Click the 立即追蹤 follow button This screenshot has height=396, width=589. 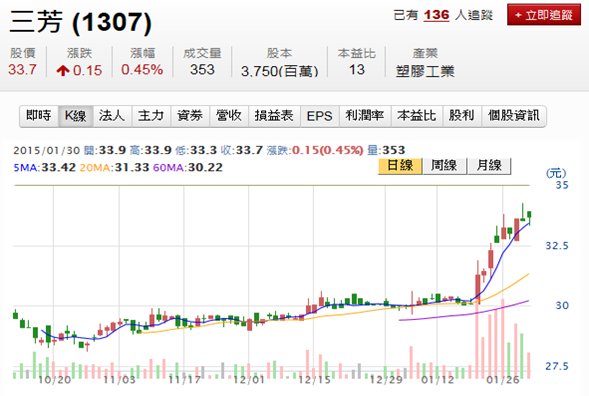coord(544,15)
